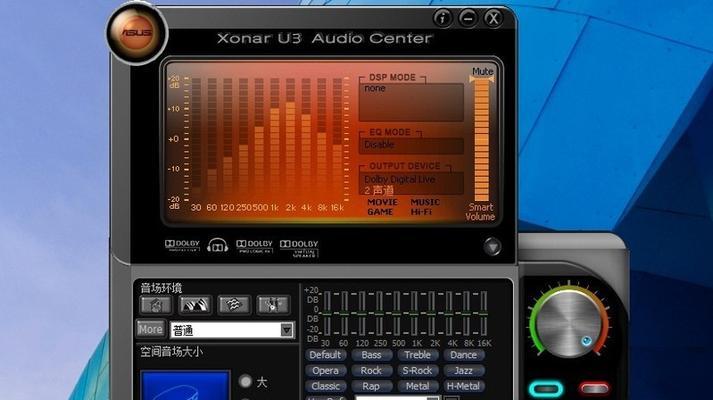Apply the Opera equalizer preset
This screenshot has width=713, height=400.
(326, 371)
